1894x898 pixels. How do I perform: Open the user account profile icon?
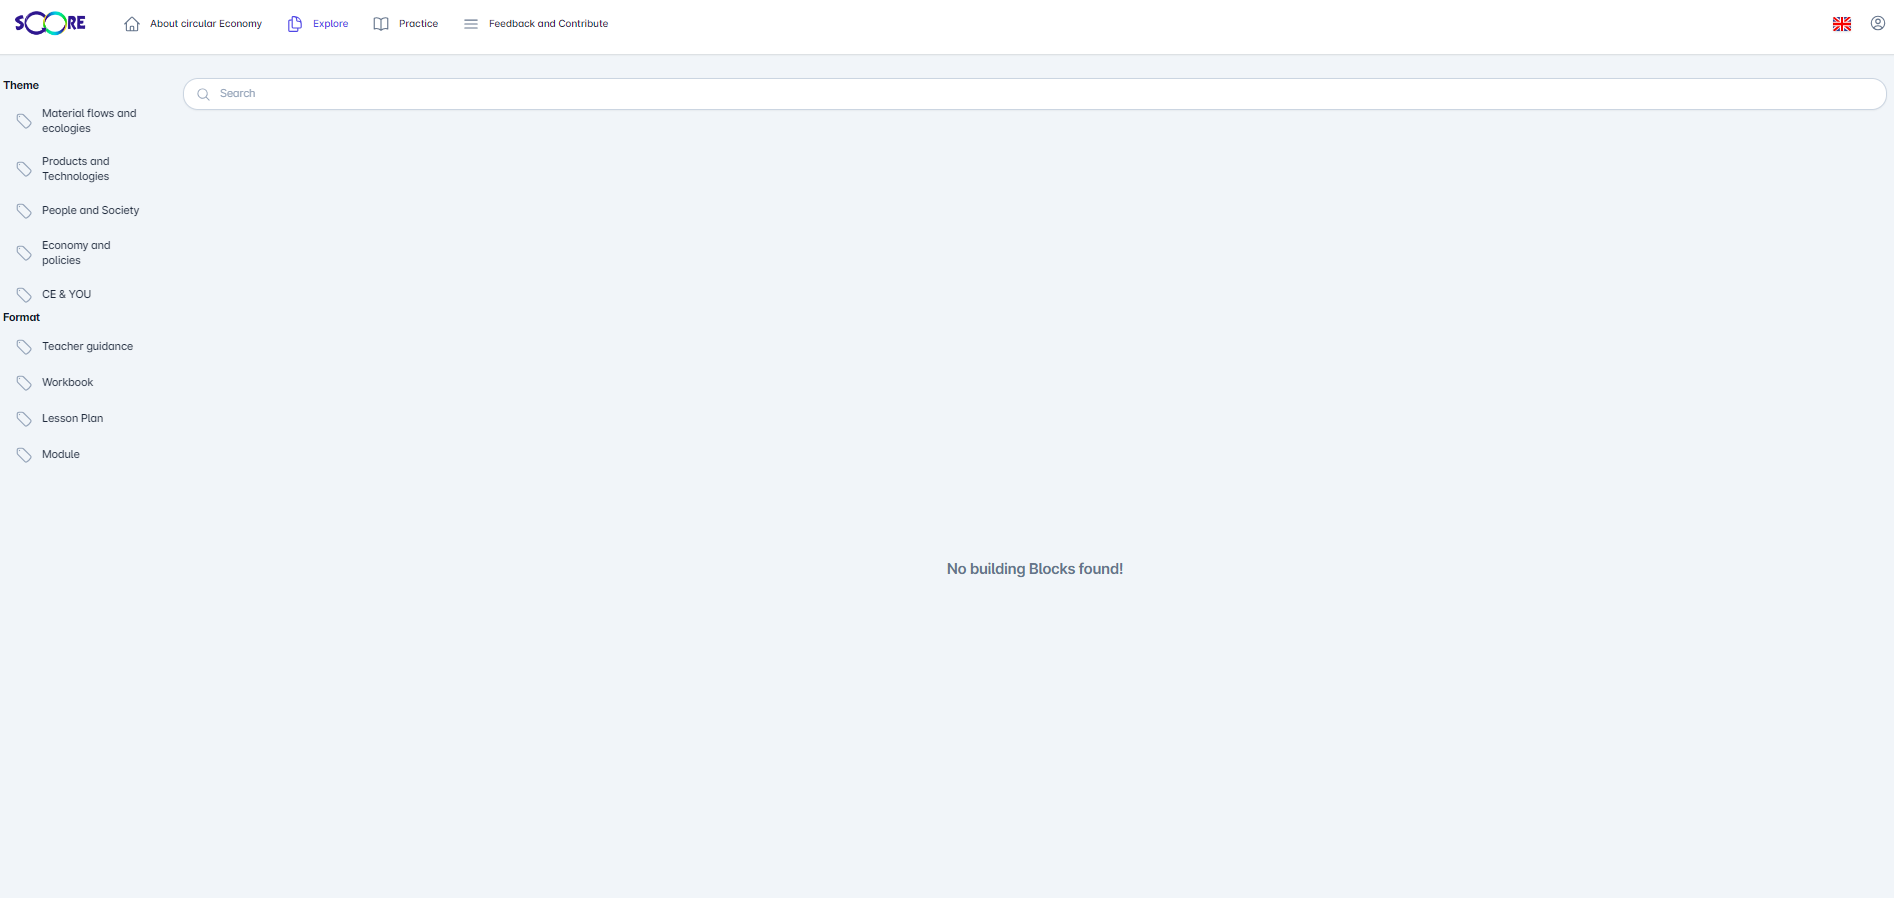(1877, 23)
